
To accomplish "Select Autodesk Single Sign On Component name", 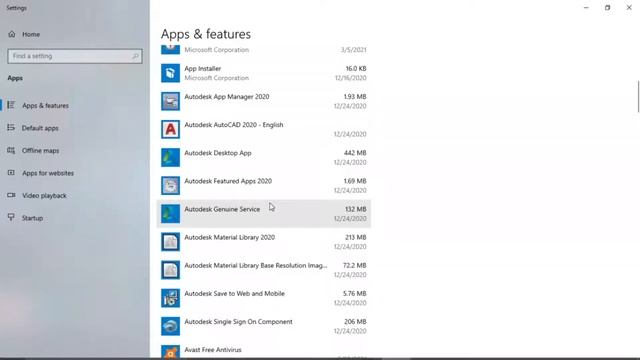I will tap(238, 322).
